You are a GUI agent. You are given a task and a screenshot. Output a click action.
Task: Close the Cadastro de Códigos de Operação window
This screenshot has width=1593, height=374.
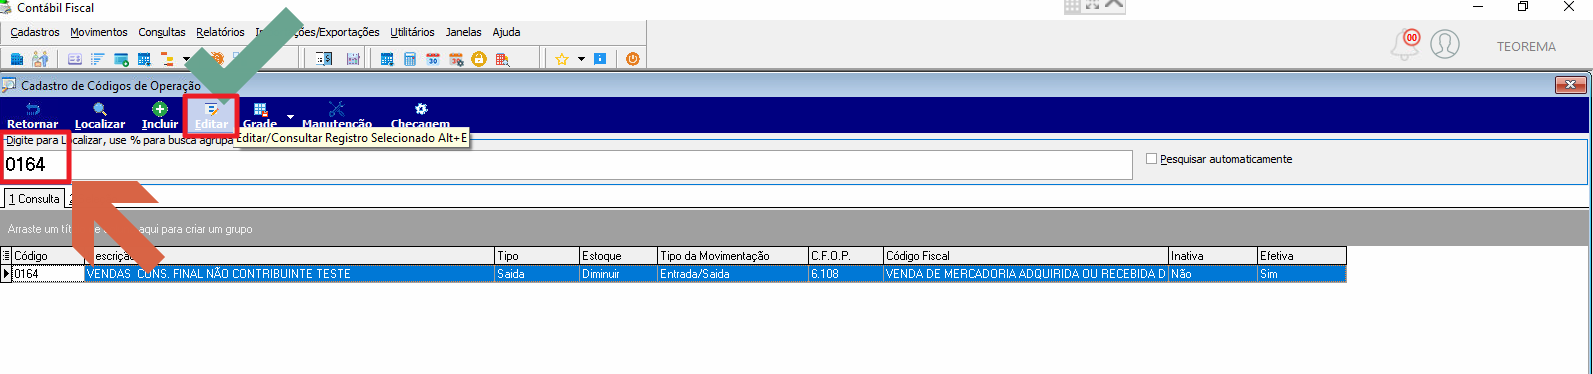point(1571,85)
